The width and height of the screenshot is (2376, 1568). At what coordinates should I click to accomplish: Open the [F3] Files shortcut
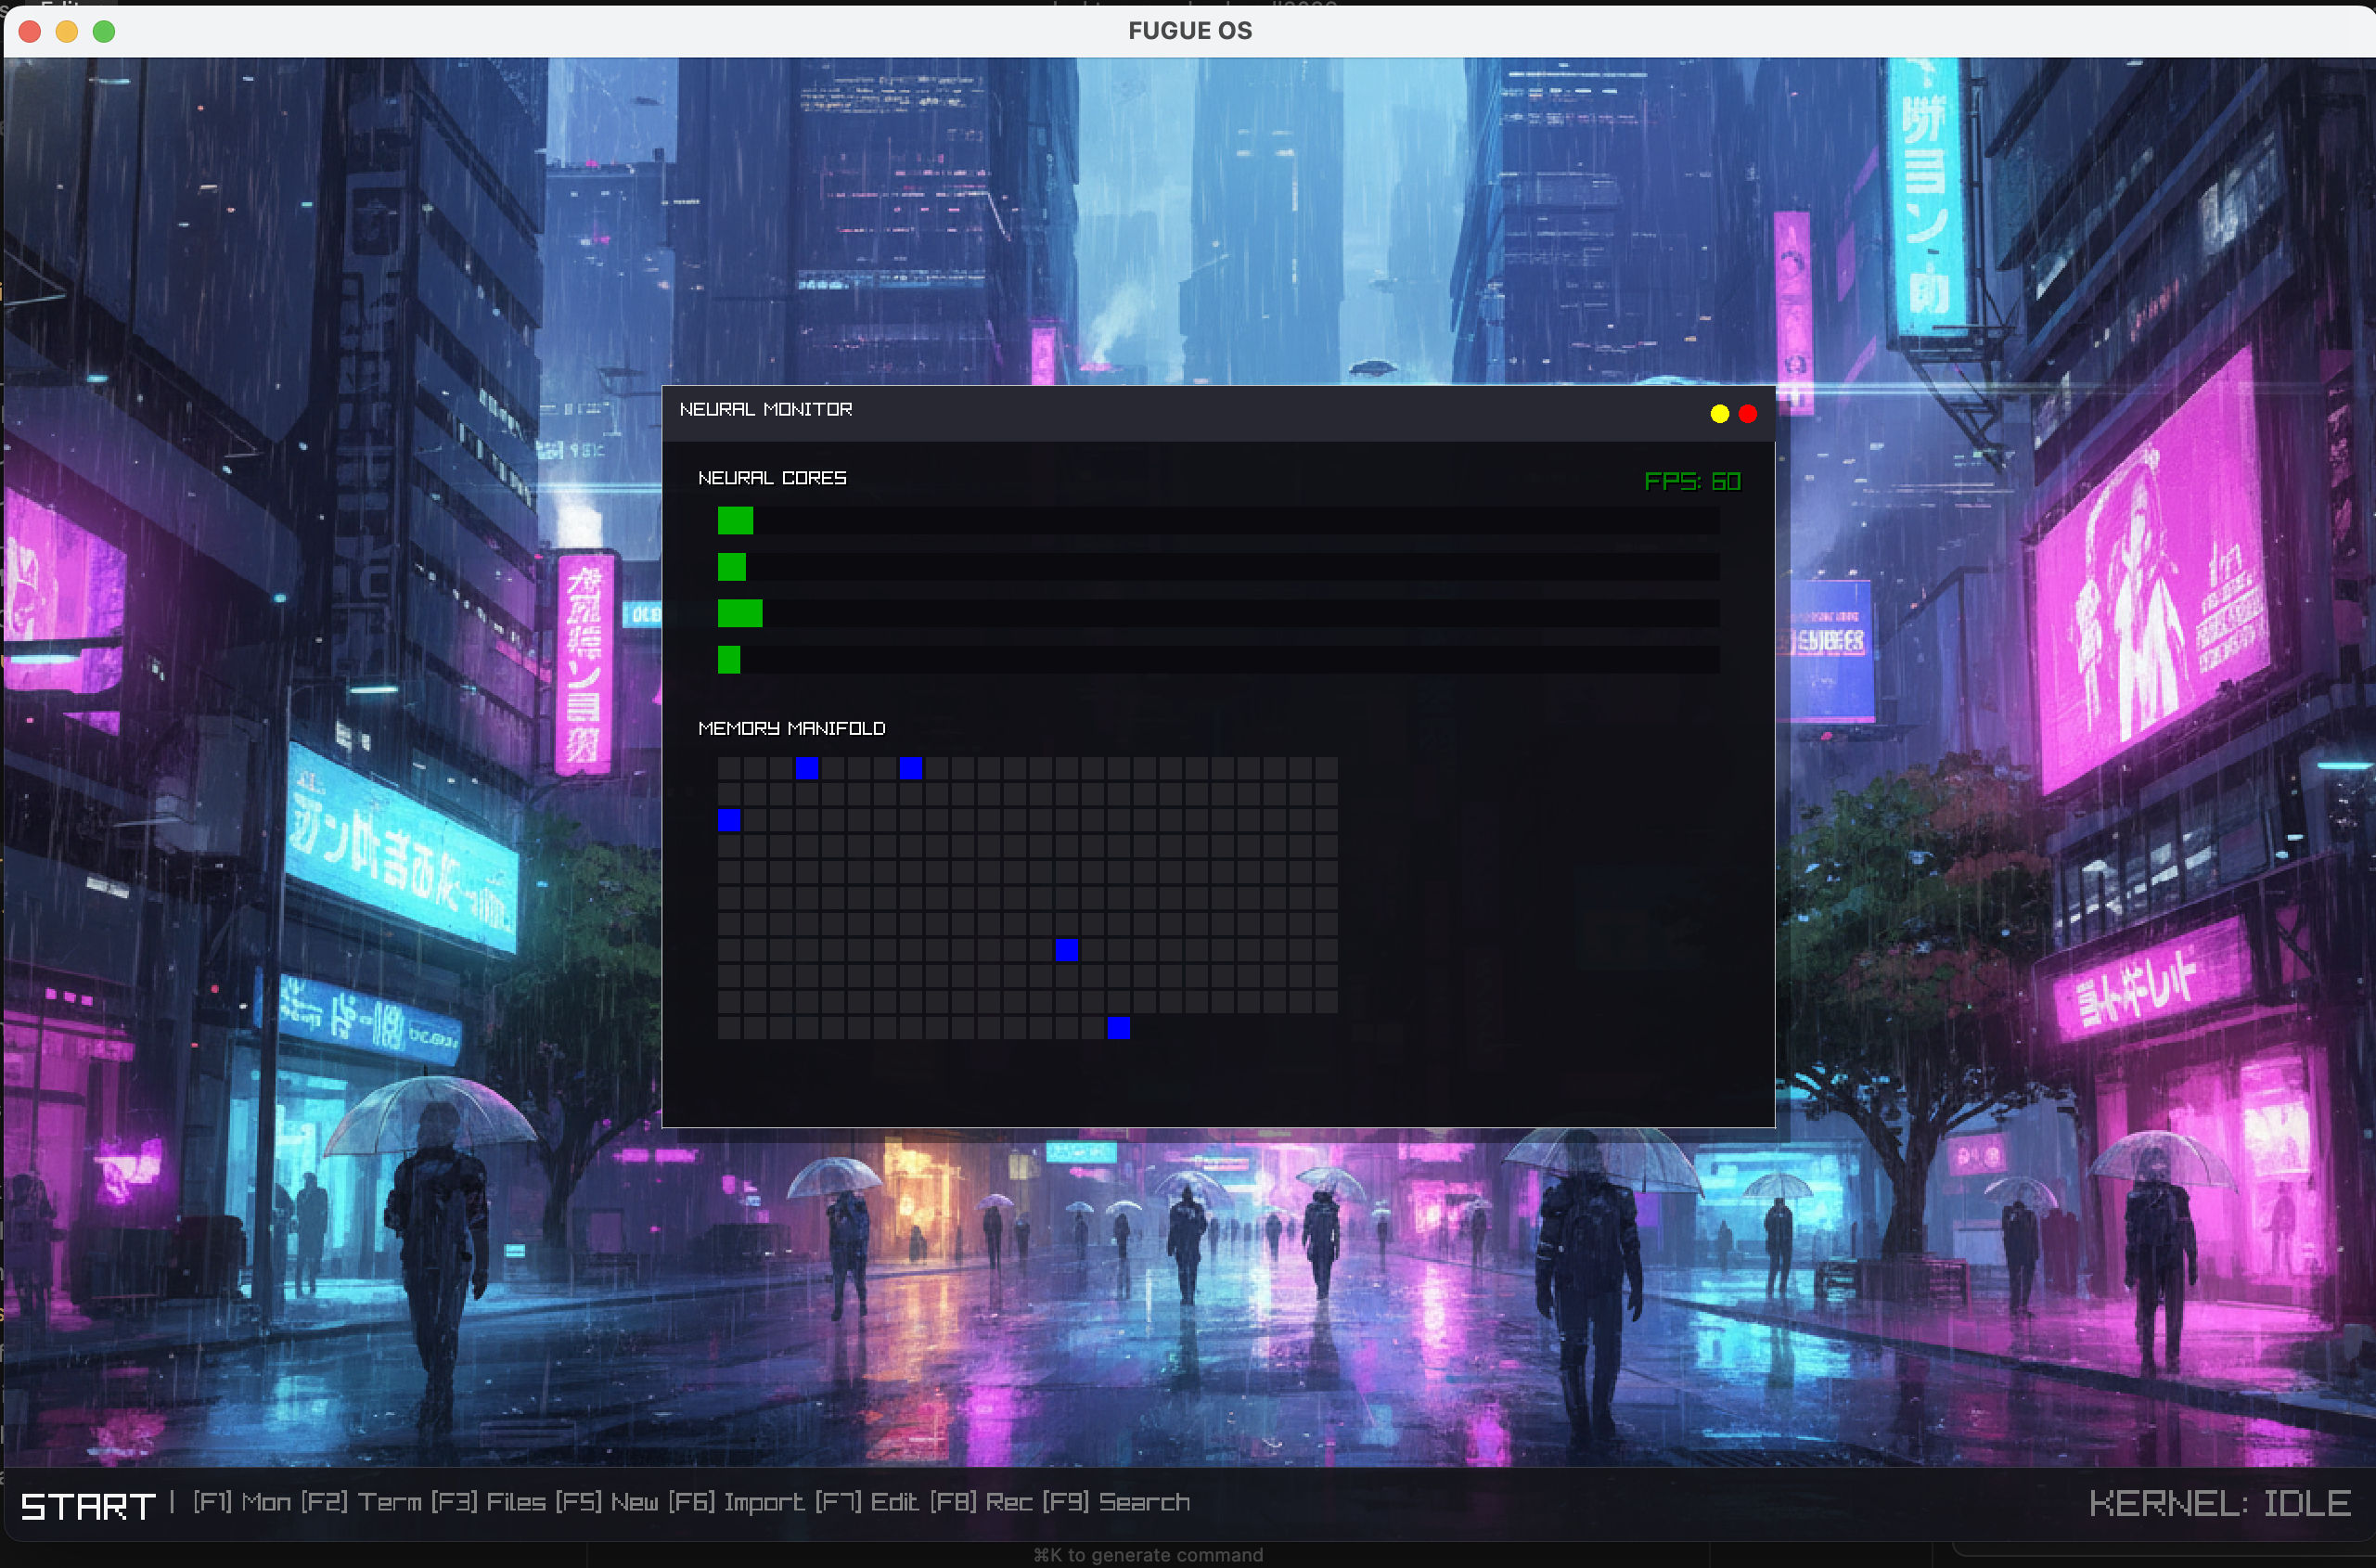pos(489,1502)
